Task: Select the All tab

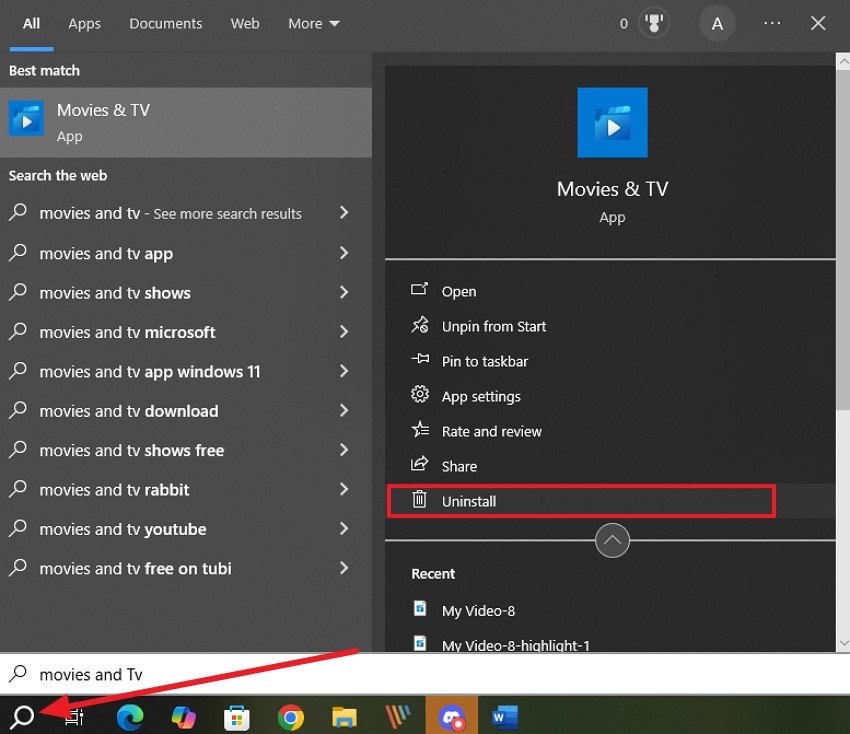Action: click(31, 23)
